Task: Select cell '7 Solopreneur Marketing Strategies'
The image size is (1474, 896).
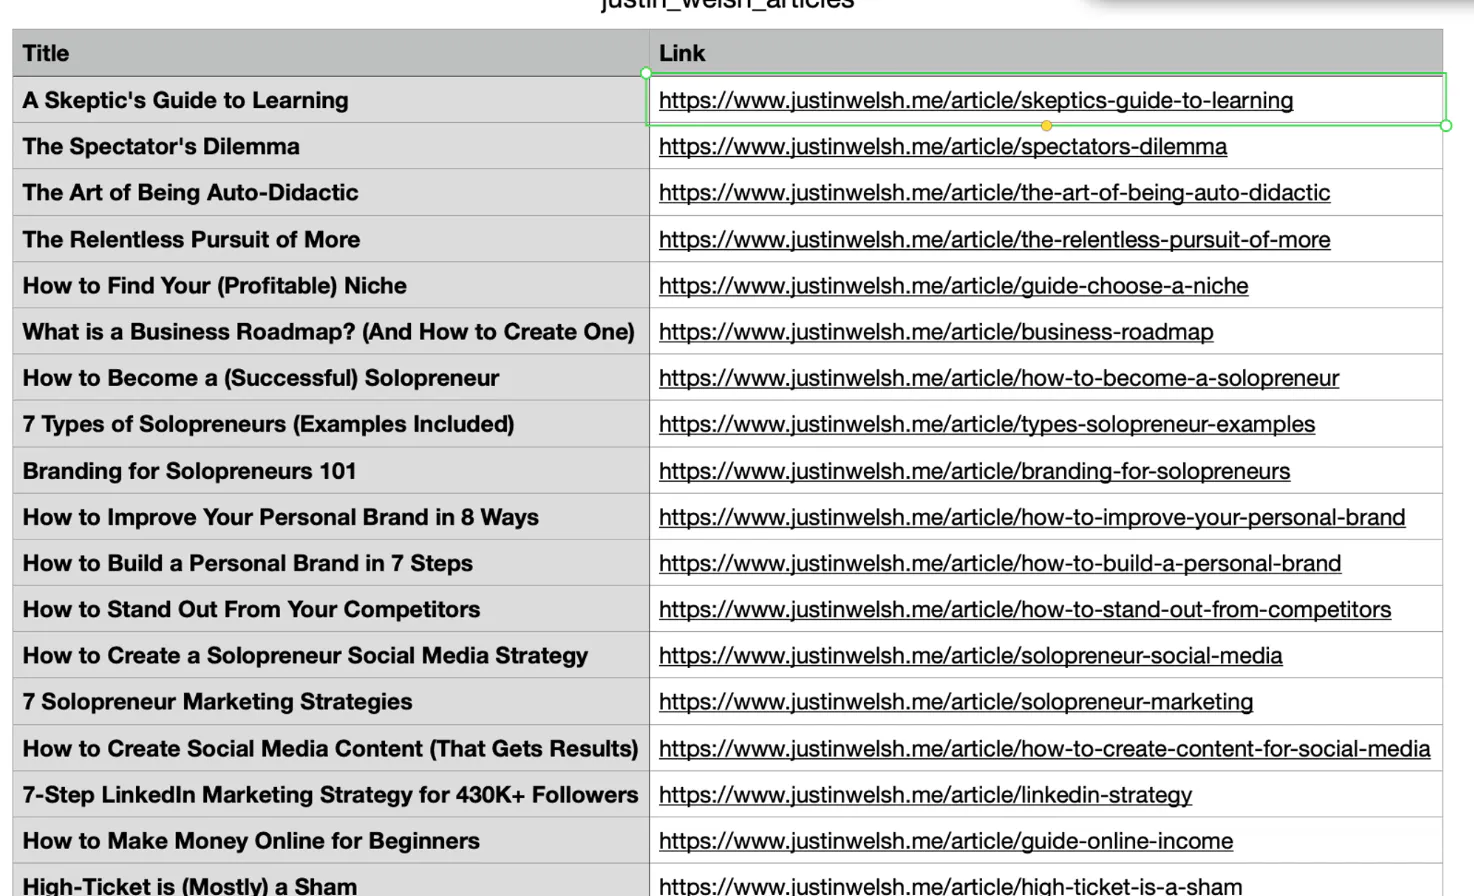Action: 331,702
